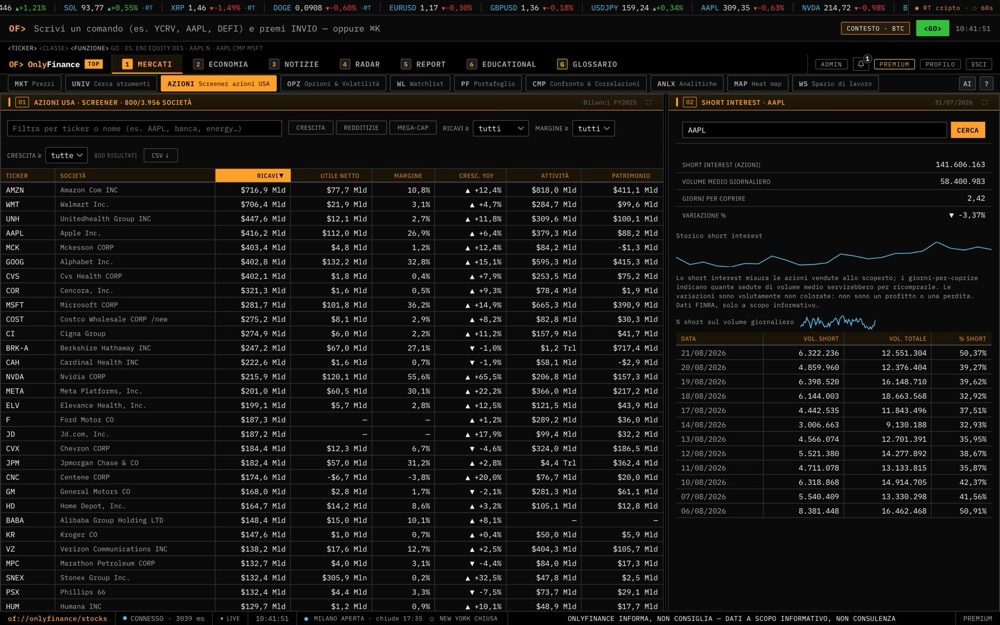This screenshot has height=625, width=1000.
Task: Select the Walmart Inc. row
Action: pyautogui.click(x=332, y=204)
